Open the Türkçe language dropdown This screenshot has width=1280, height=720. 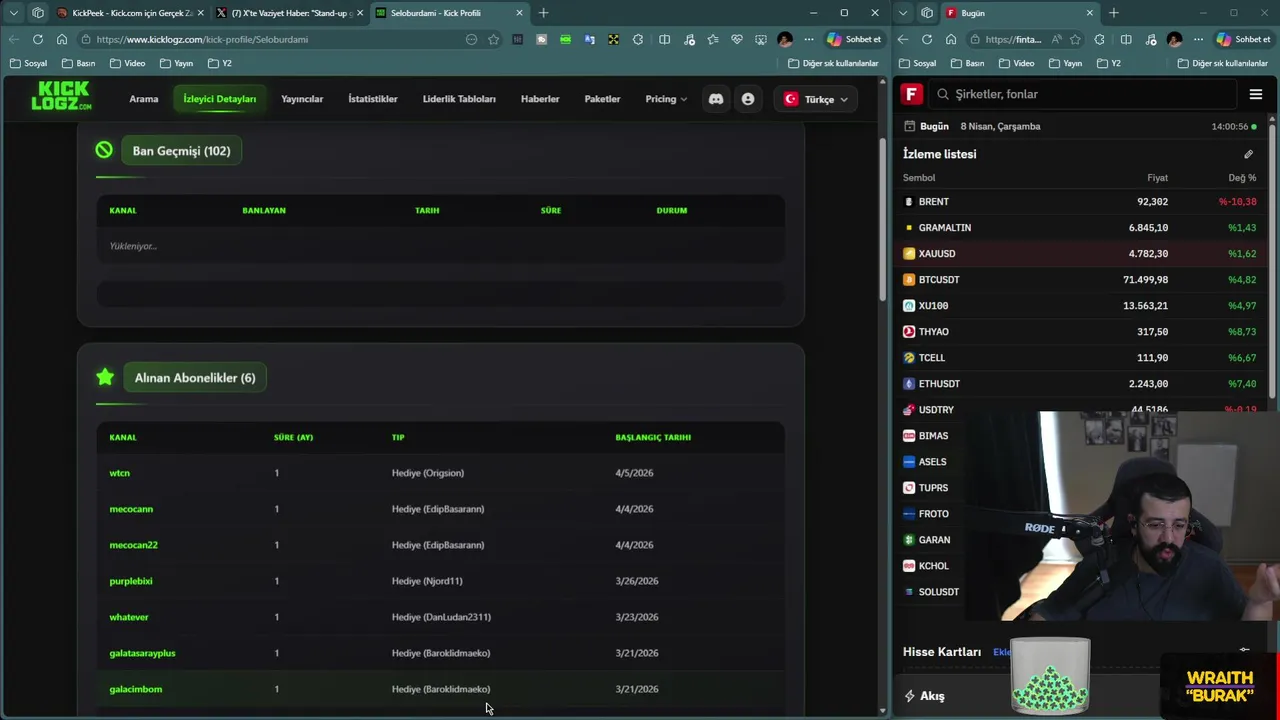tap(816, 99)
